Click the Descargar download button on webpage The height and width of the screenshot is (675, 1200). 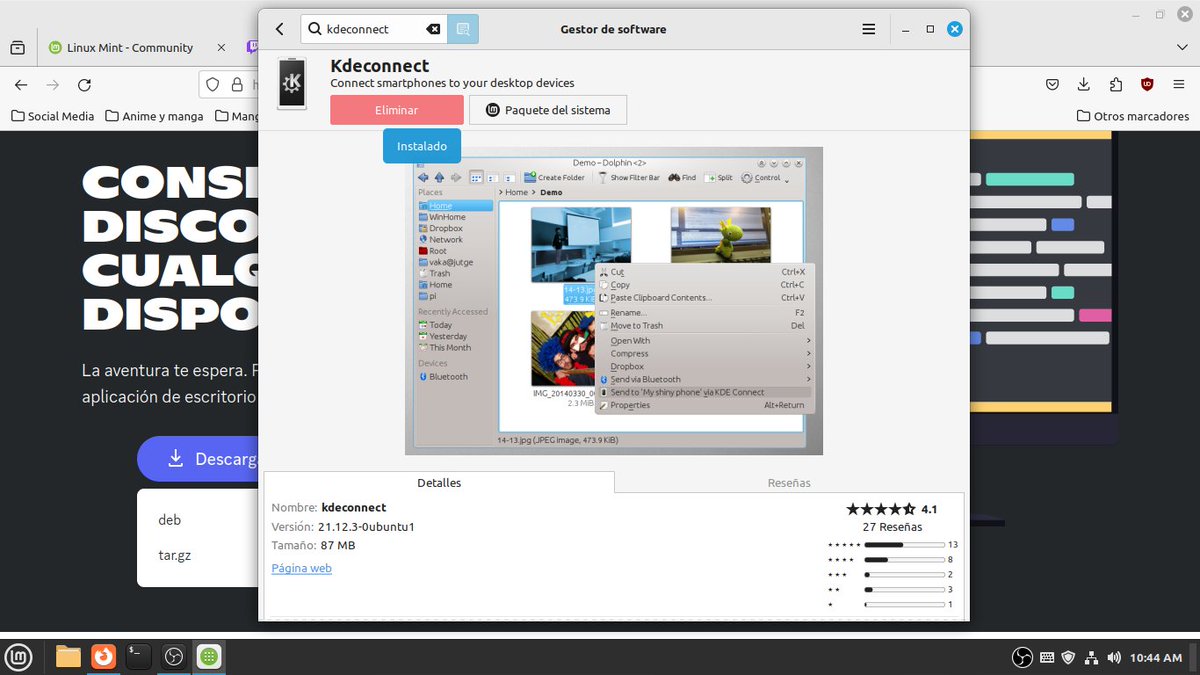click(199, 459)
